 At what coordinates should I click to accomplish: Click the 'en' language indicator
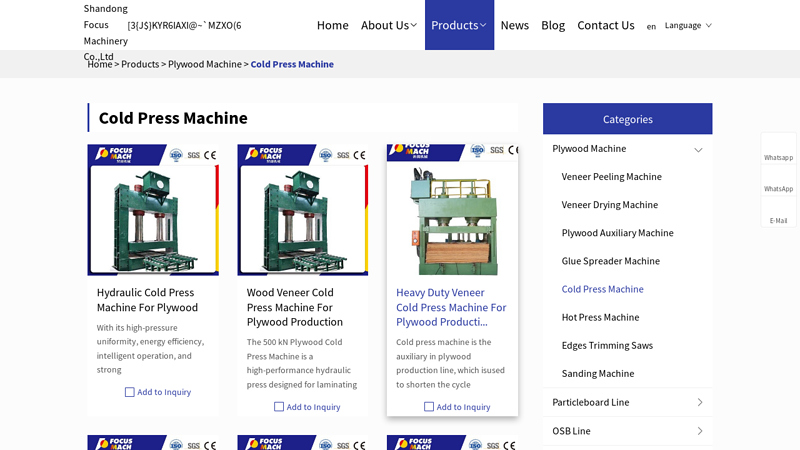click(x=651, y=27)
